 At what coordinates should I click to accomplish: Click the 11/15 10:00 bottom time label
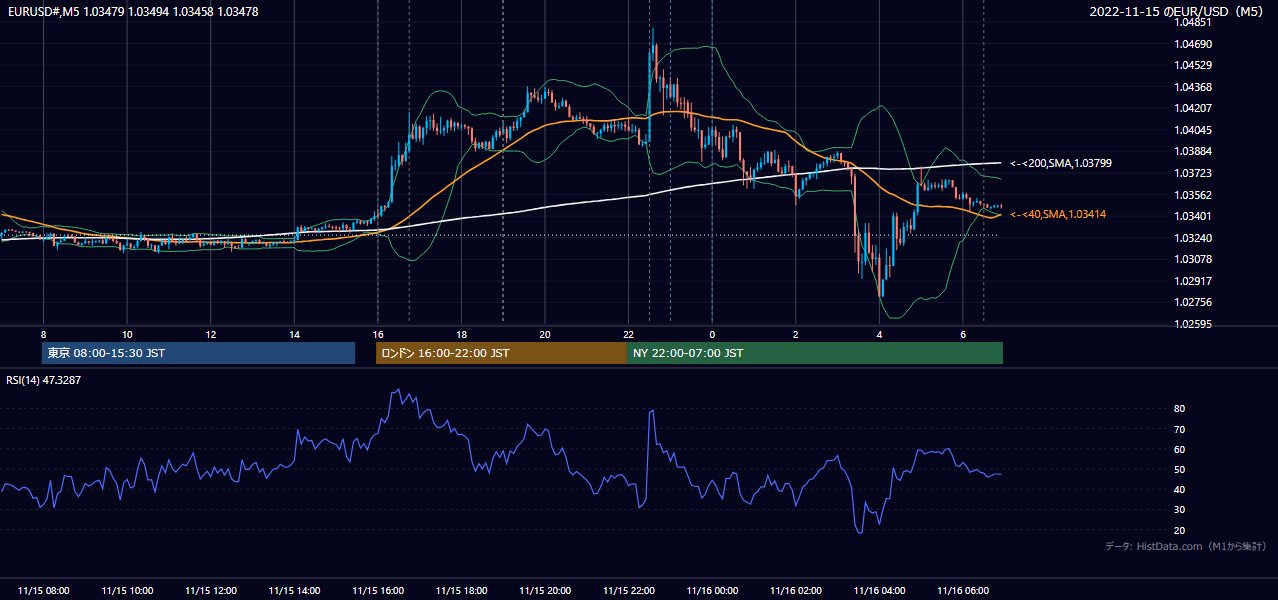pos(127,590)
